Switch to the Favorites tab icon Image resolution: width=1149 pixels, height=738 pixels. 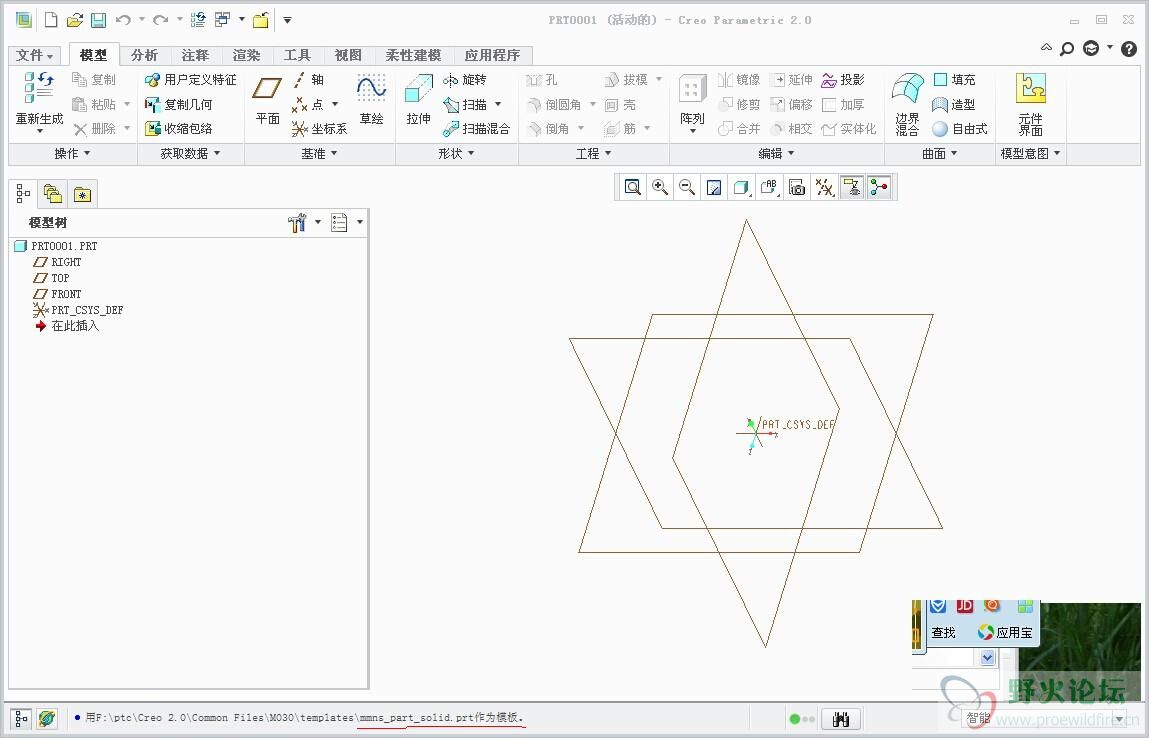[83, 194]
